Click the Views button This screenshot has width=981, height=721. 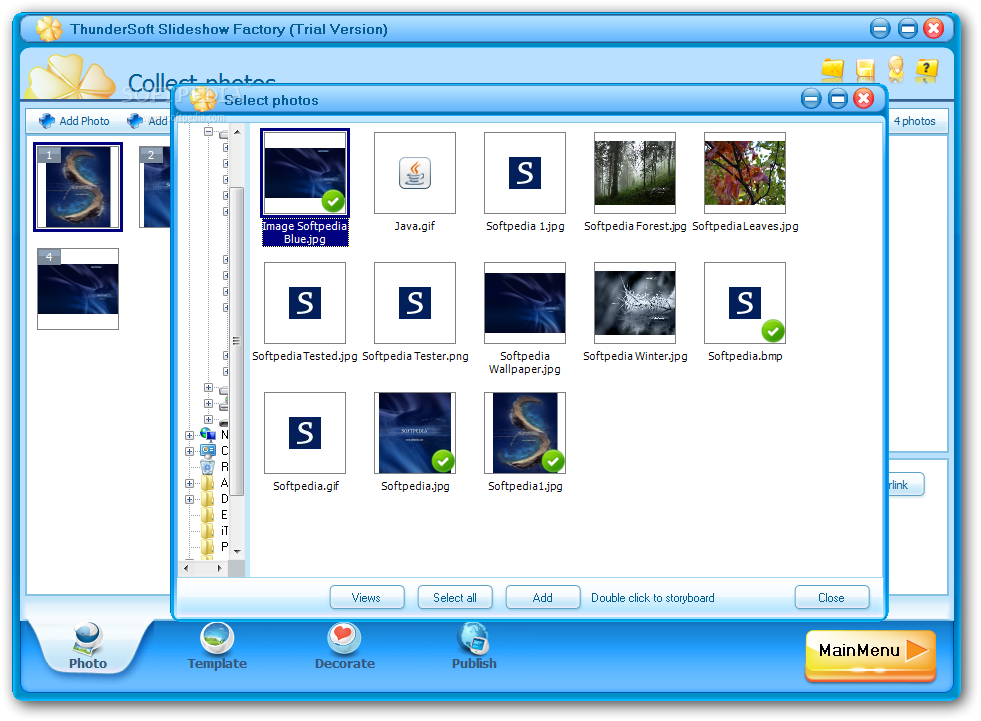pyautogui.click(x=367, y=598)
